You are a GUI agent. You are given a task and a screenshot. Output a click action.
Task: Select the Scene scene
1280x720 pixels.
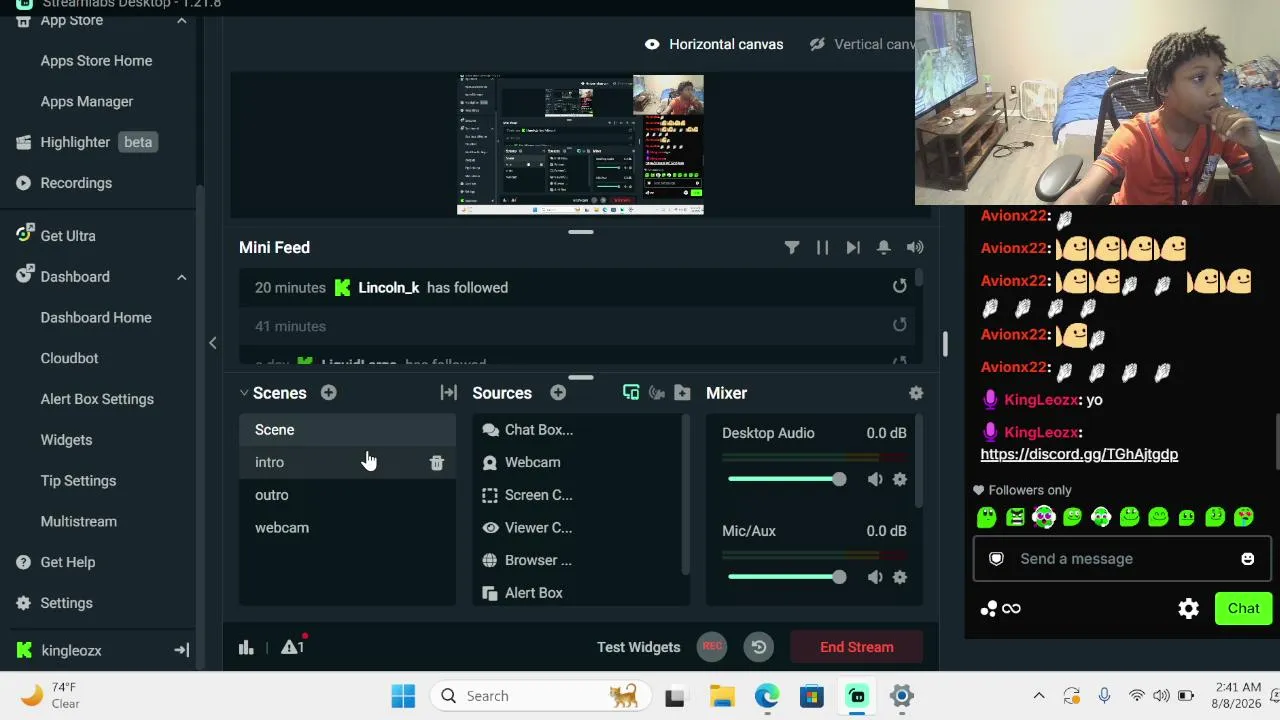(347, 430)
